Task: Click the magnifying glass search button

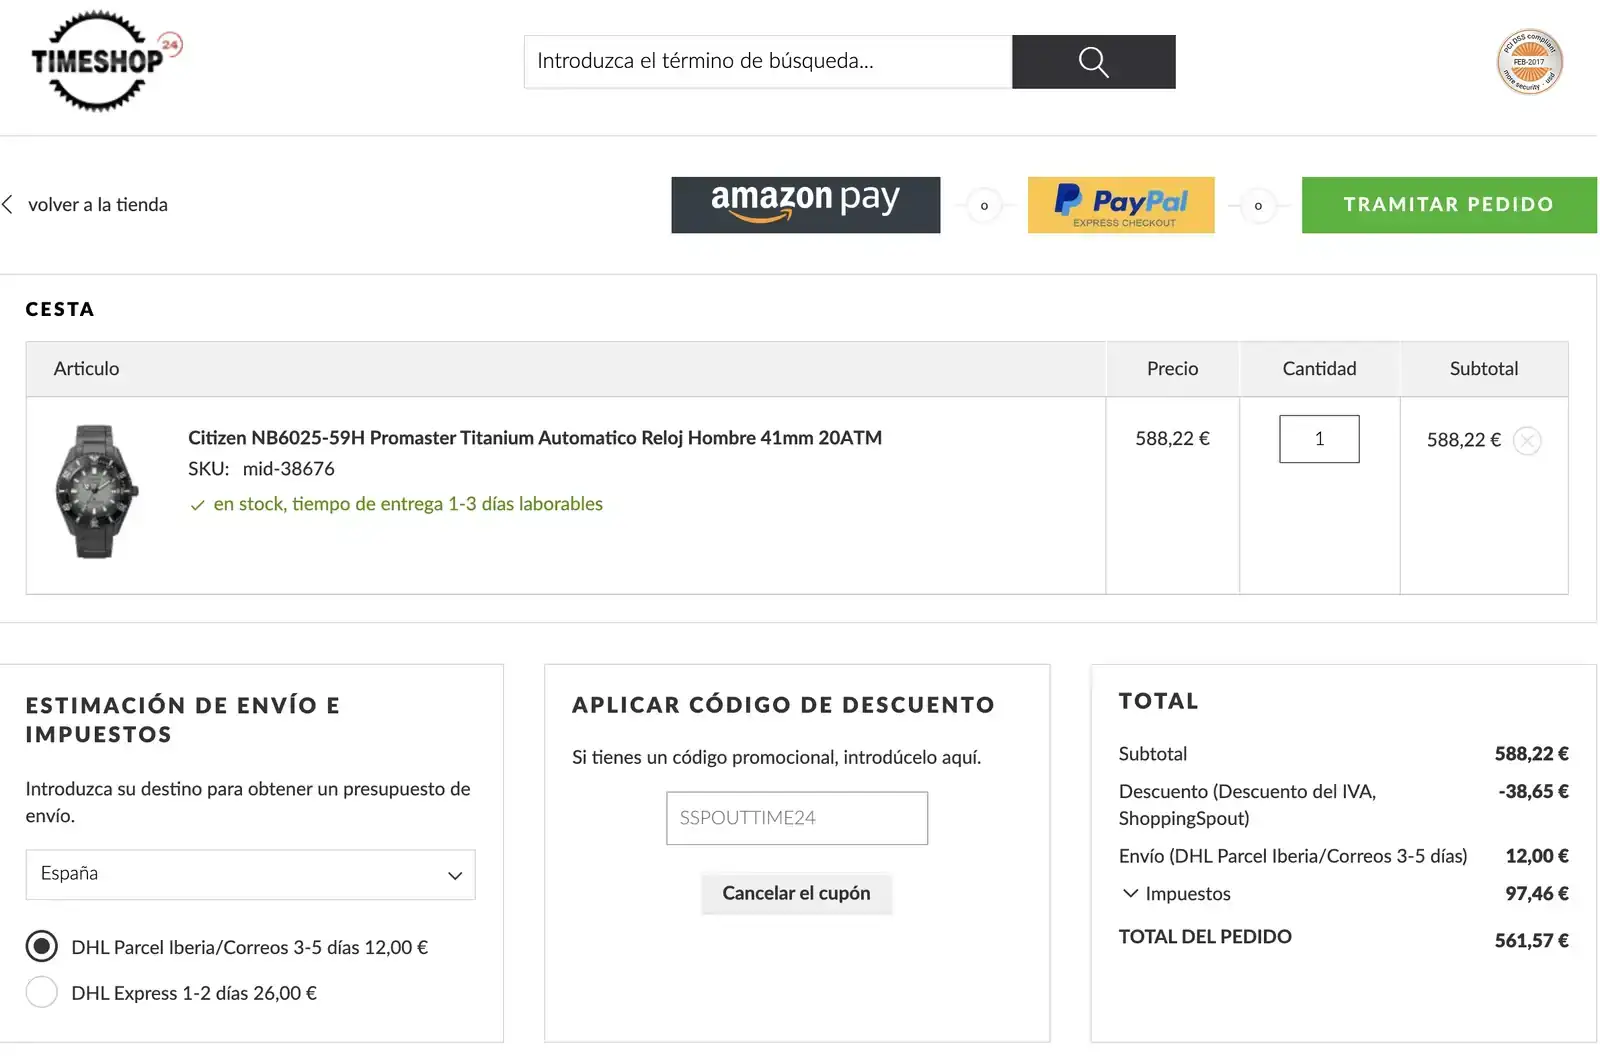Action: click(x=1093, y=62)
